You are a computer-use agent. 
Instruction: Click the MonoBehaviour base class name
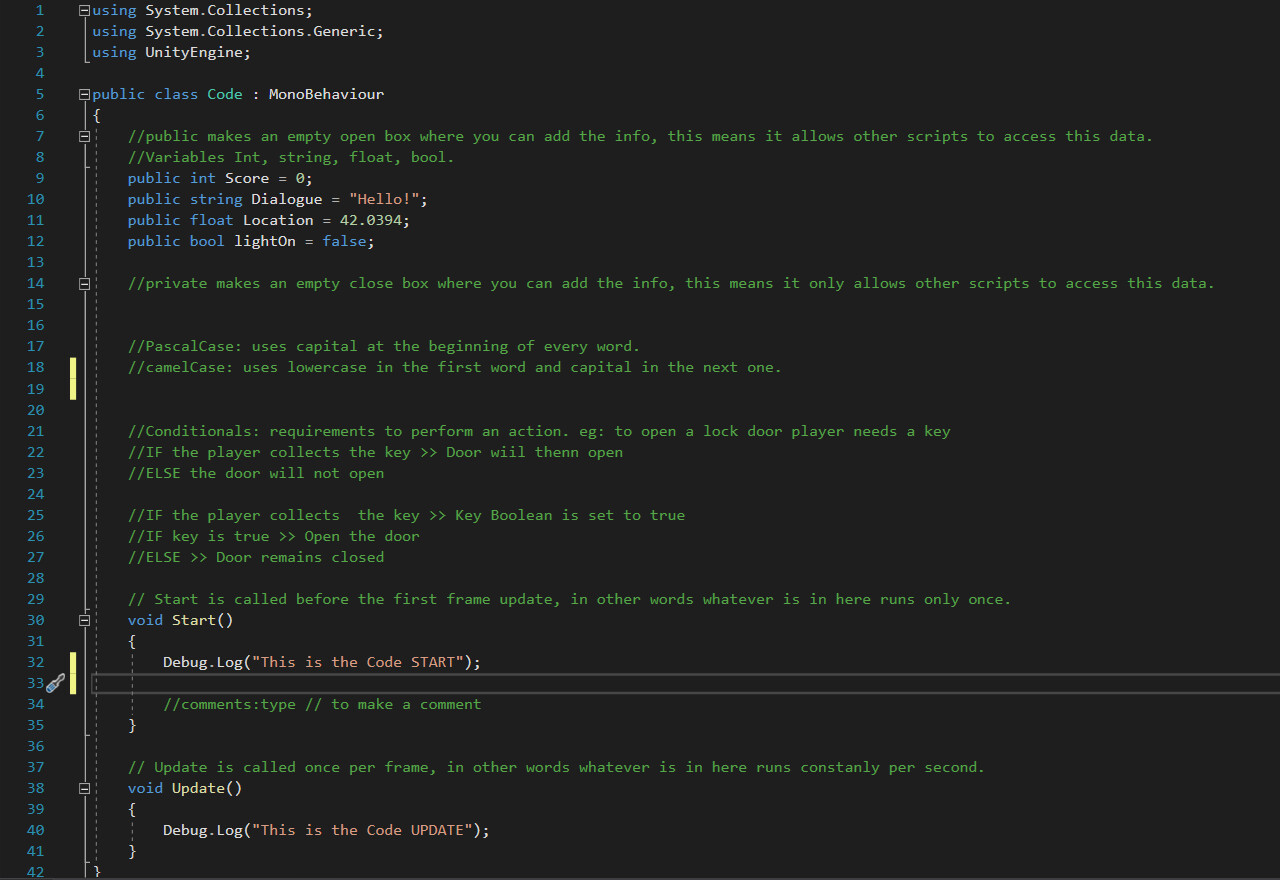pyautogui.click(x=325, y=93)
